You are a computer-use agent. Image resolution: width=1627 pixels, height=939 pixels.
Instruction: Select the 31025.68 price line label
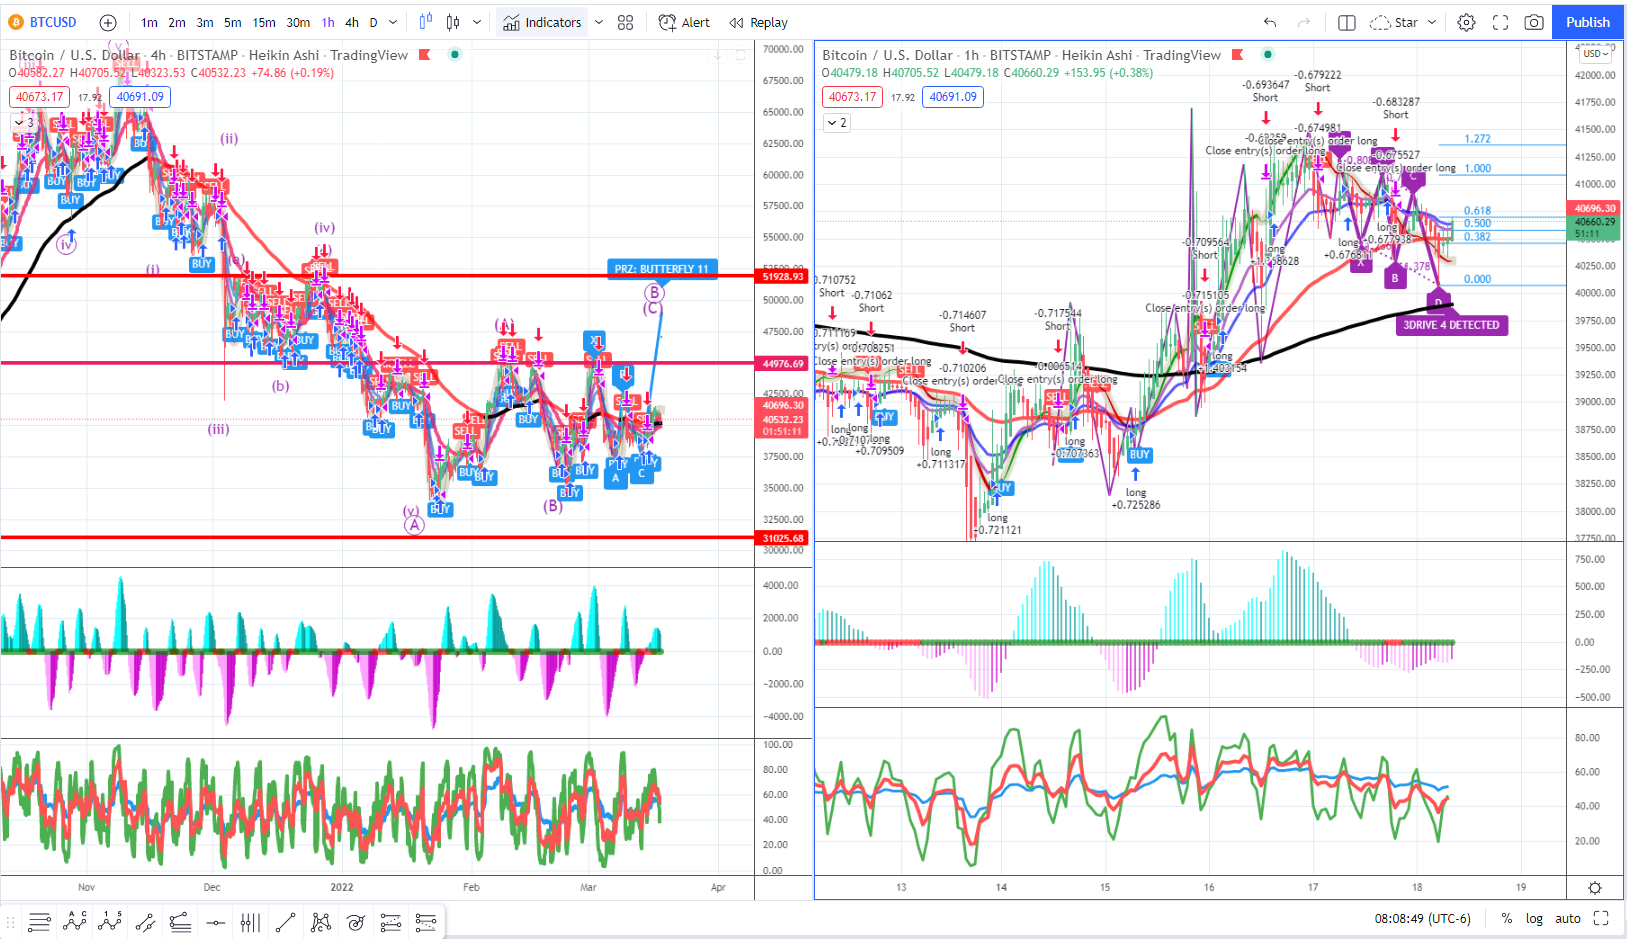(783, 538)
